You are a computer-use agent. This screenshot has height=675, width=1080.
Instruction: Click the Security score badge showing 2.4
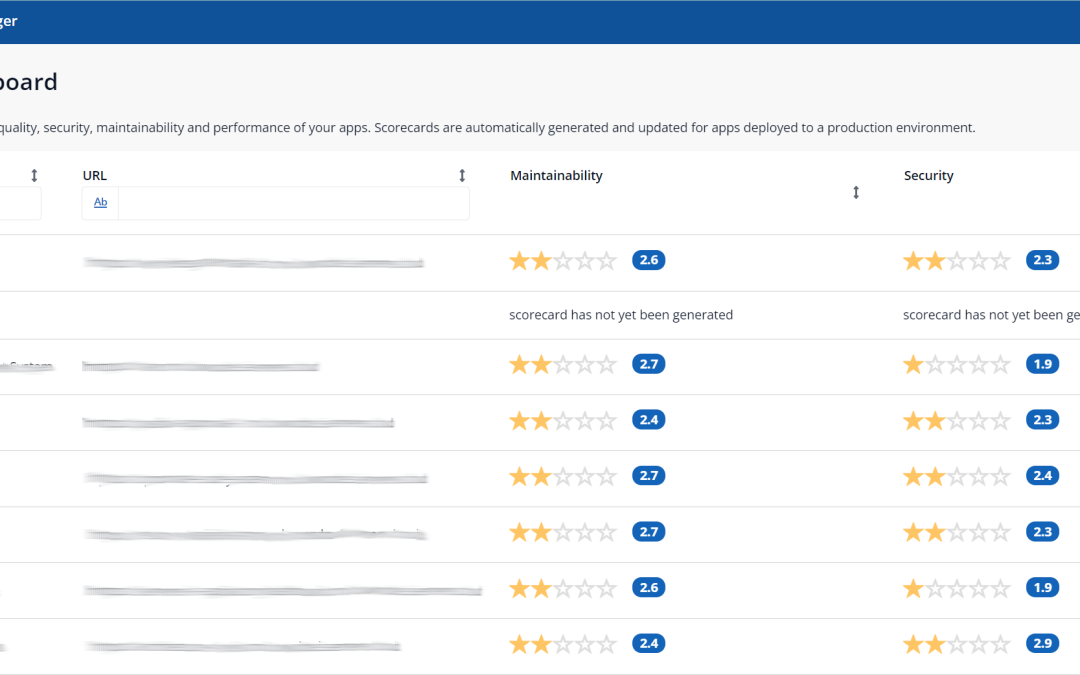[1042, 475]
